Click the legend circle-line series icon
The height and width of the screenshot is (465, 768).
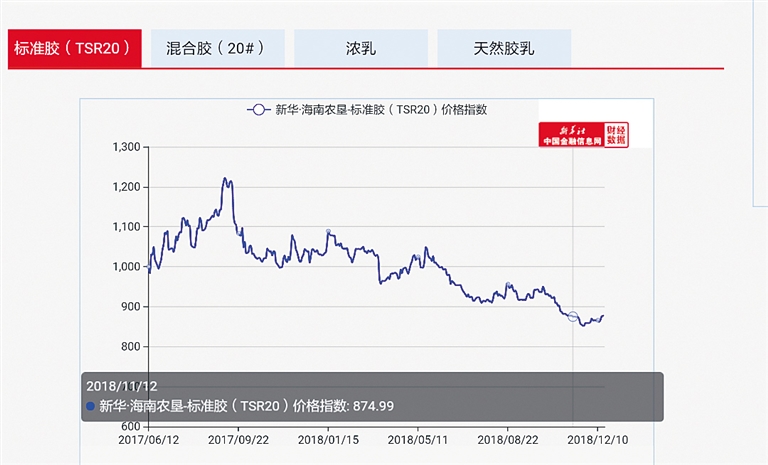pos(259,110)
